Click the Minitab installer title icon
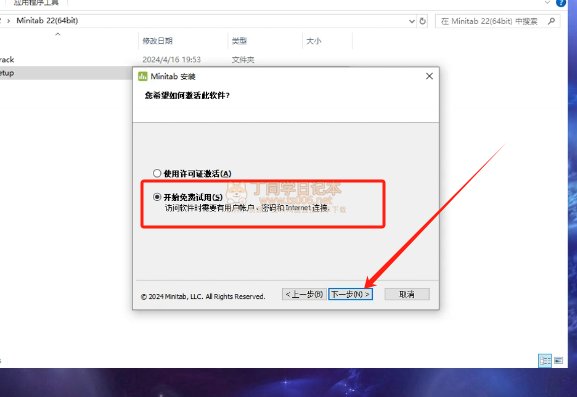The image size is (577, 397). click(x=142, y=76)
